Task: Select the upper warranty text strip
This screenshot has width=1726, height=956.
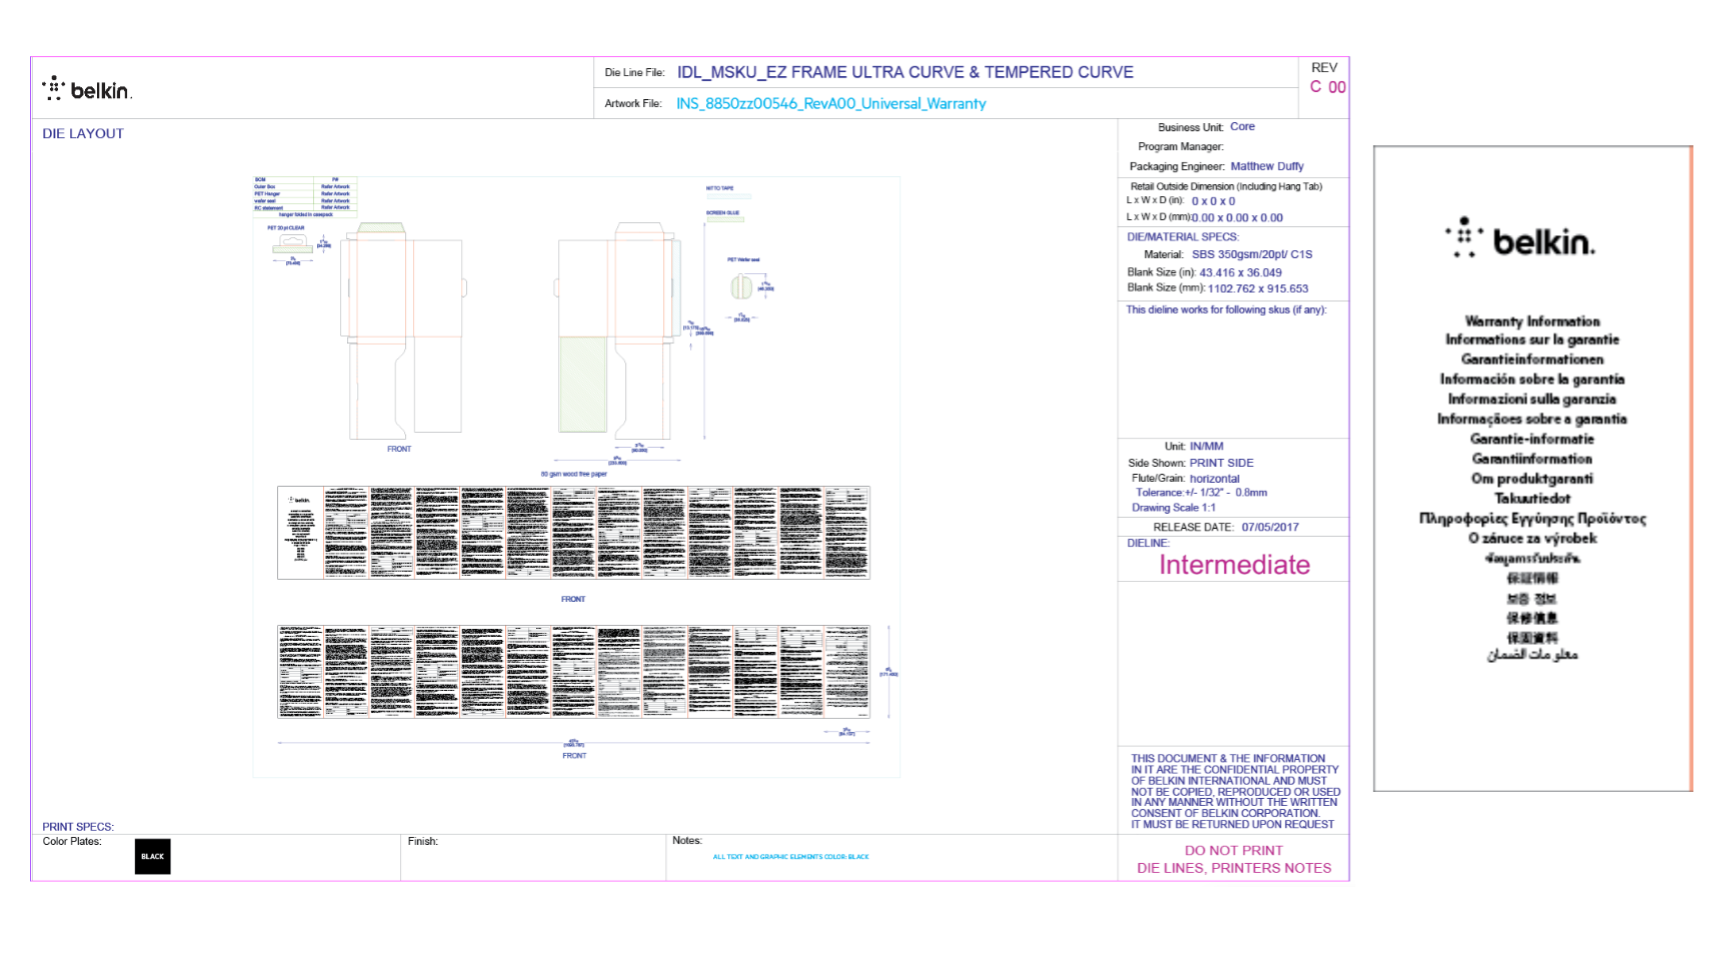Action: tap(573, 532)
